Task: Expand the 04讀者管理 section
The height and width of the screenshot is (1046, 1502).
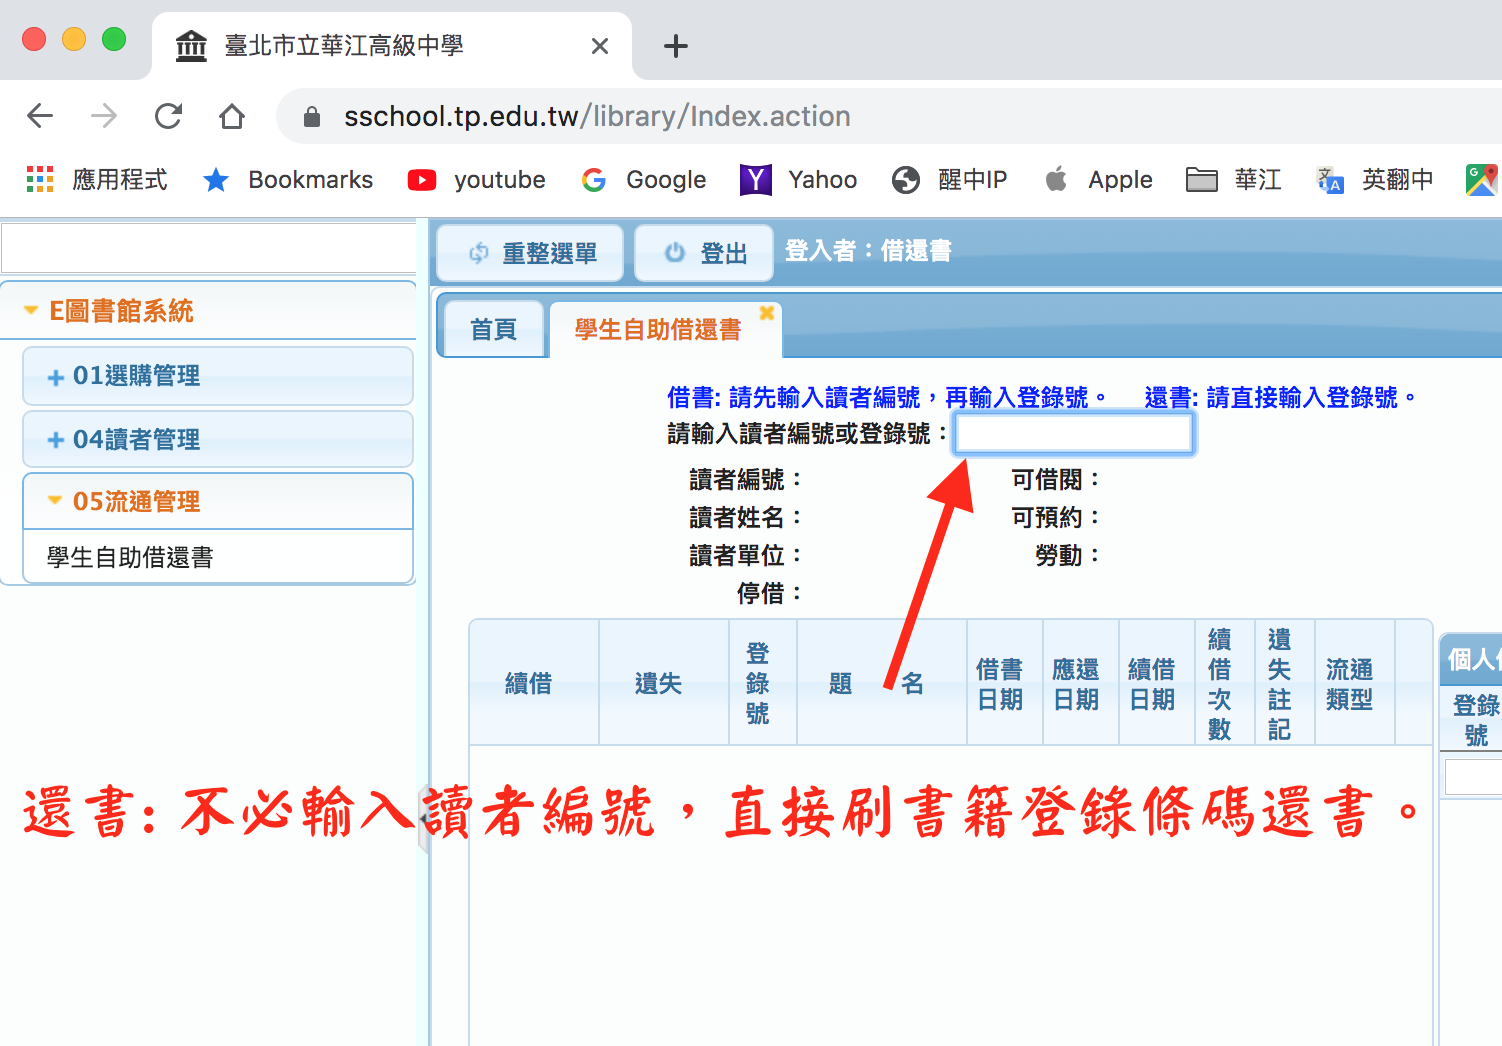Action: point(218,439)
